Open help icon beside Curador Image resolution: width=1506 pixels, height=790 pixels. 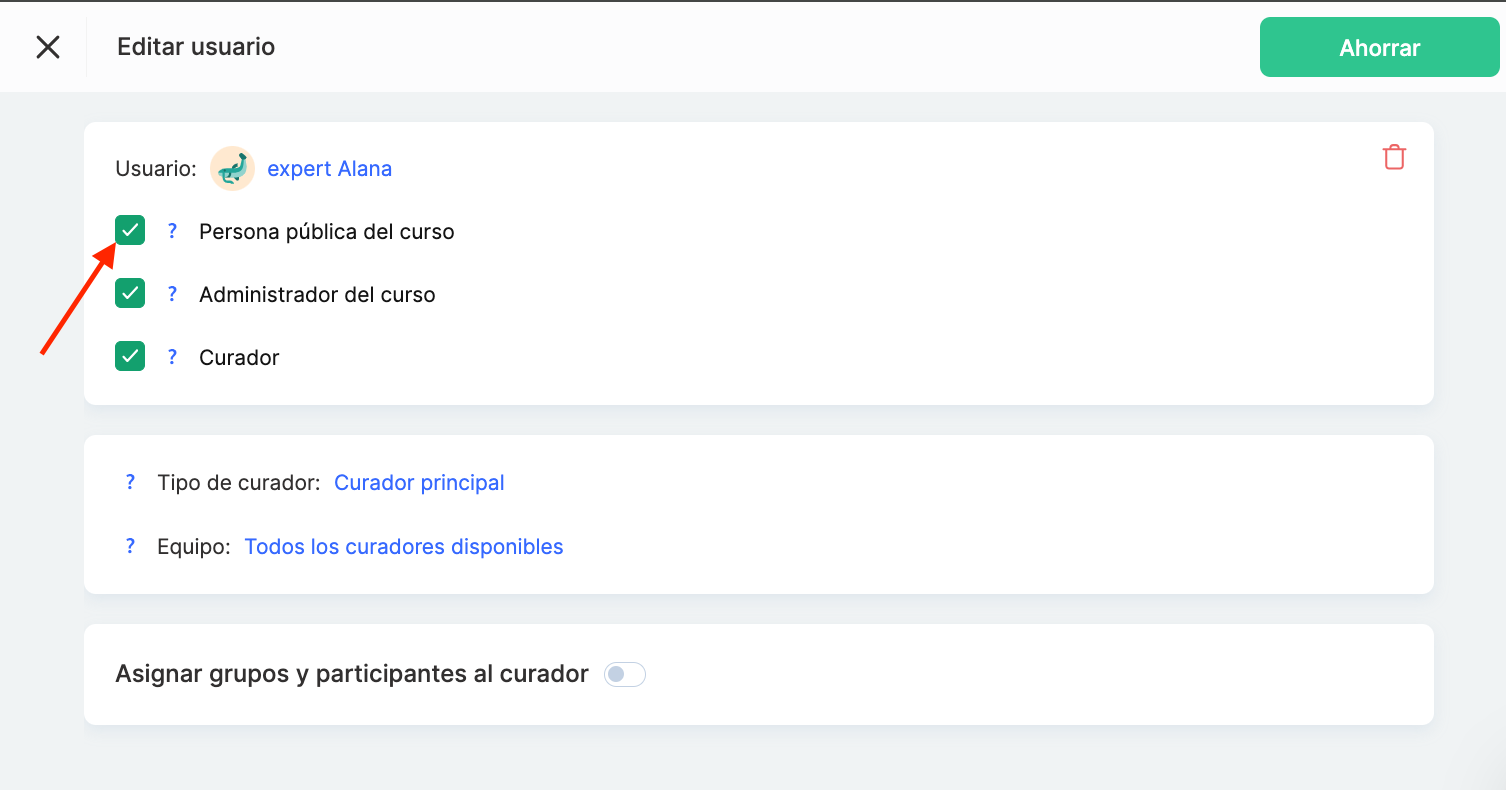click(x=172, y=357)
